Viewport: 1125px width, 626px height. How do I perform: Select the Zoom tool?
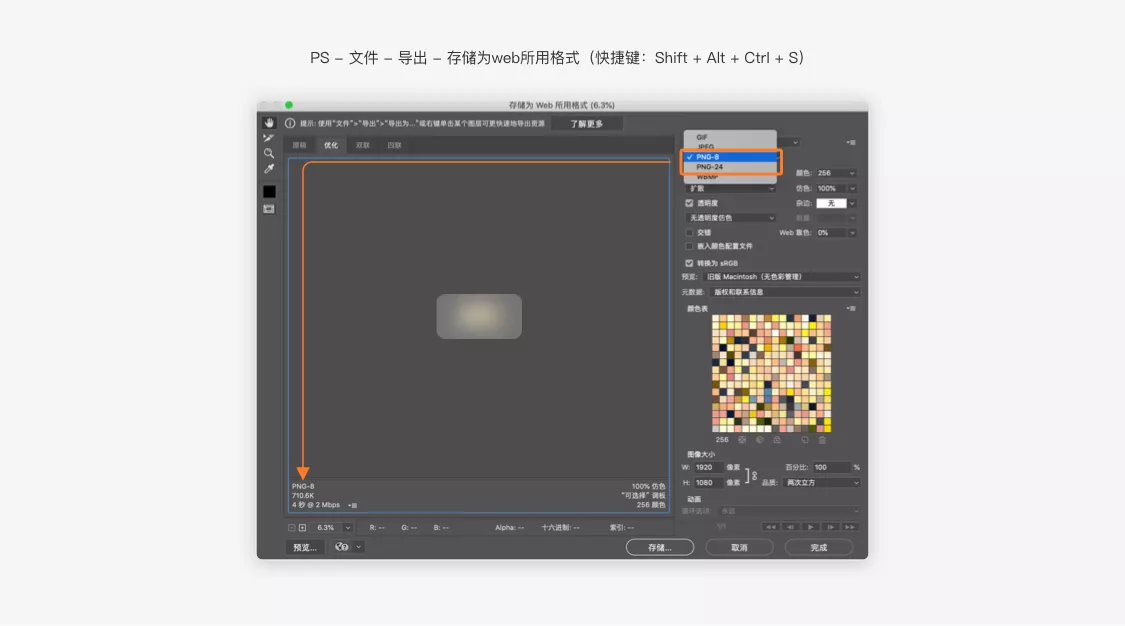(x=268, y=153)
